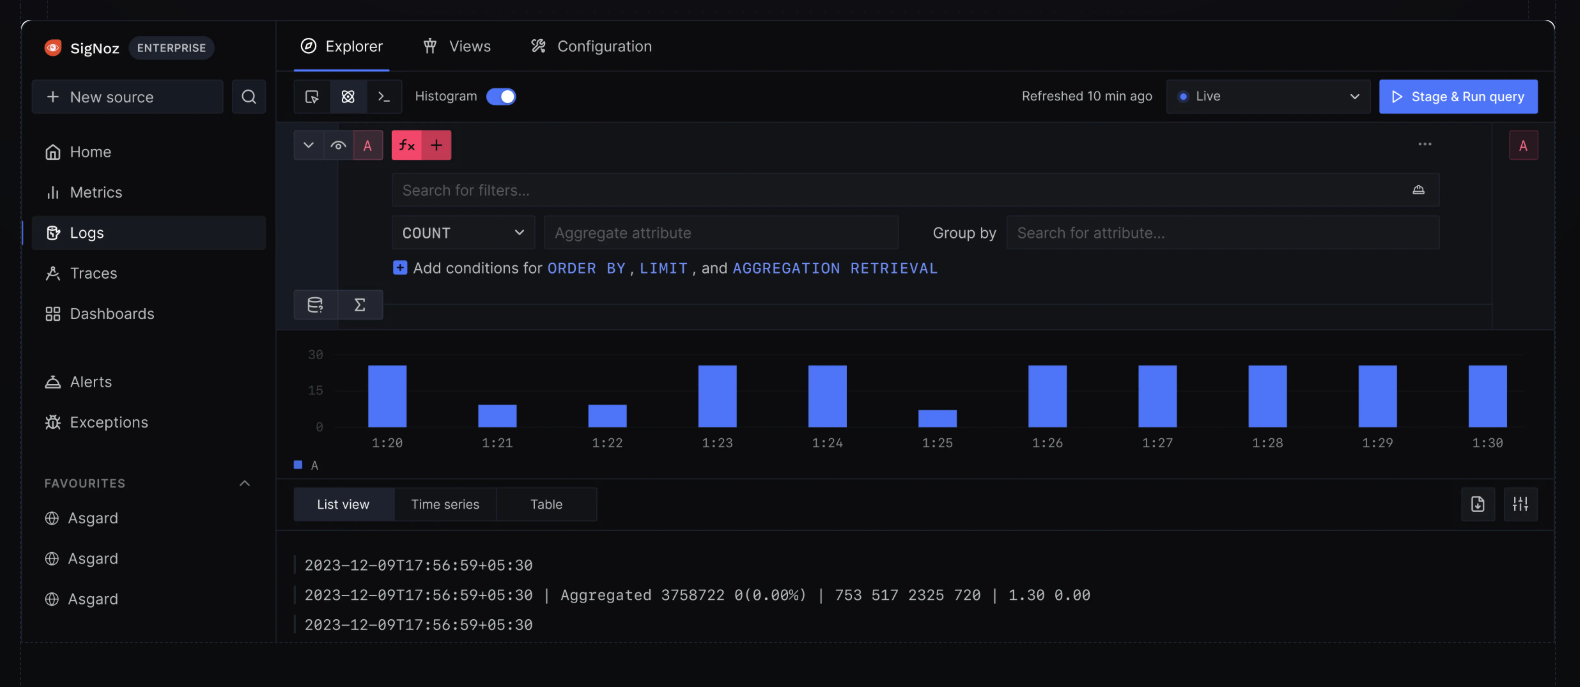The image size is (1580, 687).
Task: Toggle query A visibility eye icon
Action: [x=339, y=145]
